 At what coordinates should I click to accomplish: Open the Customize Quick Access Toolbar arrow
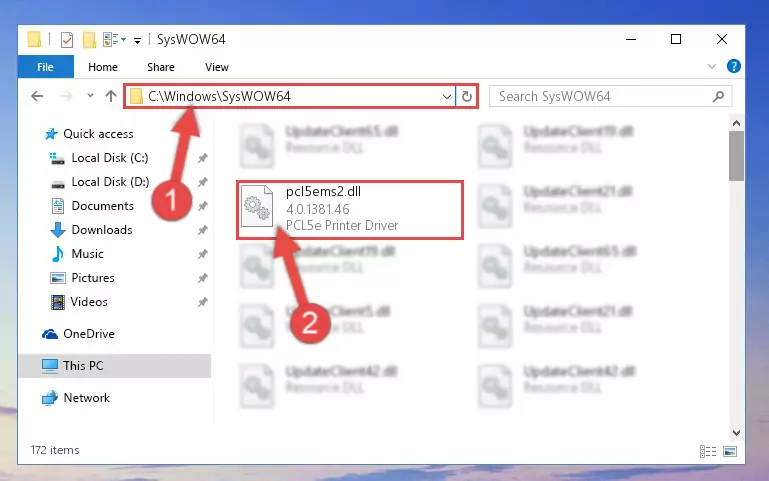137,41
